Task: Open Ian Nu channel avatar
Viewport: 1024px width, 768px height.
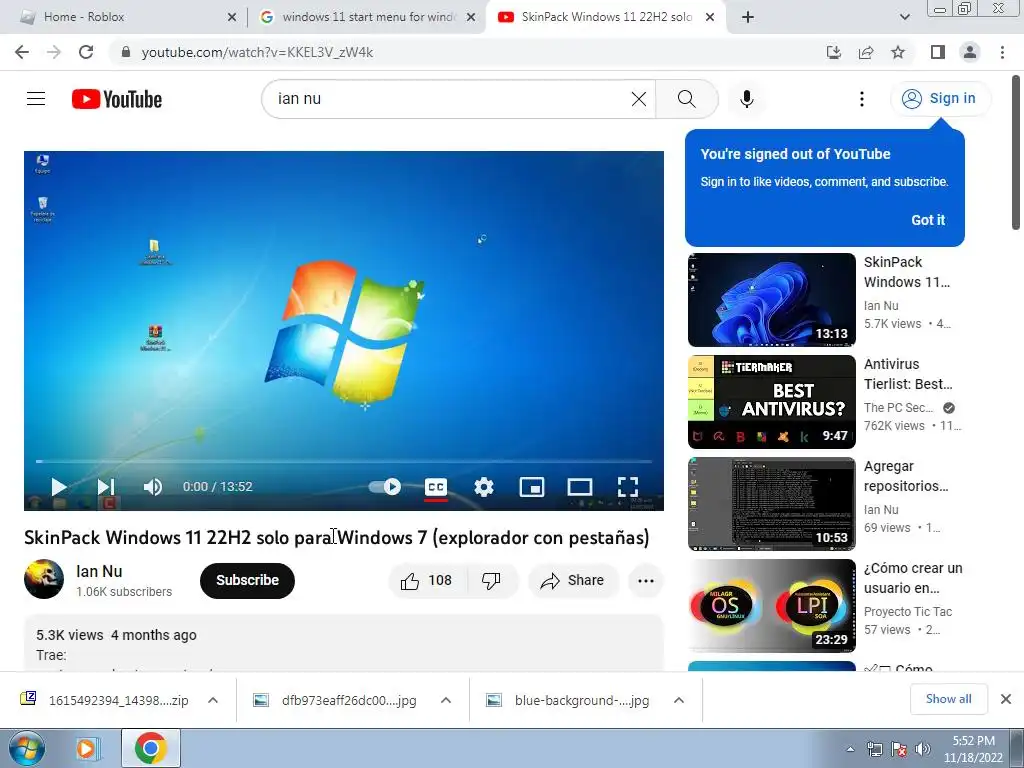Action: coord(44,579)
